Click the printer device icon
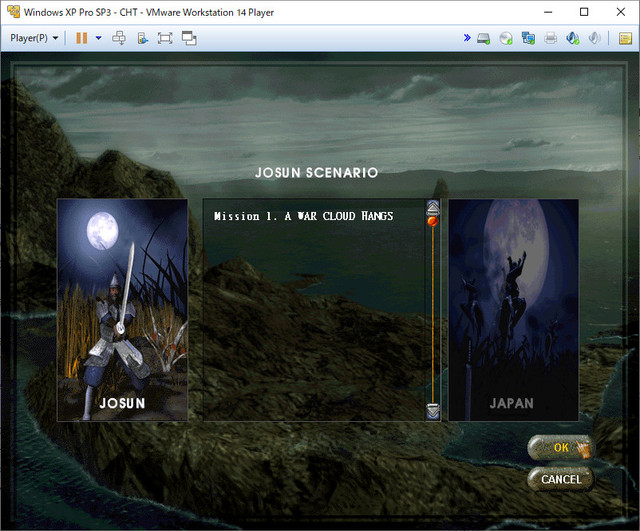 tap(551, 38)
